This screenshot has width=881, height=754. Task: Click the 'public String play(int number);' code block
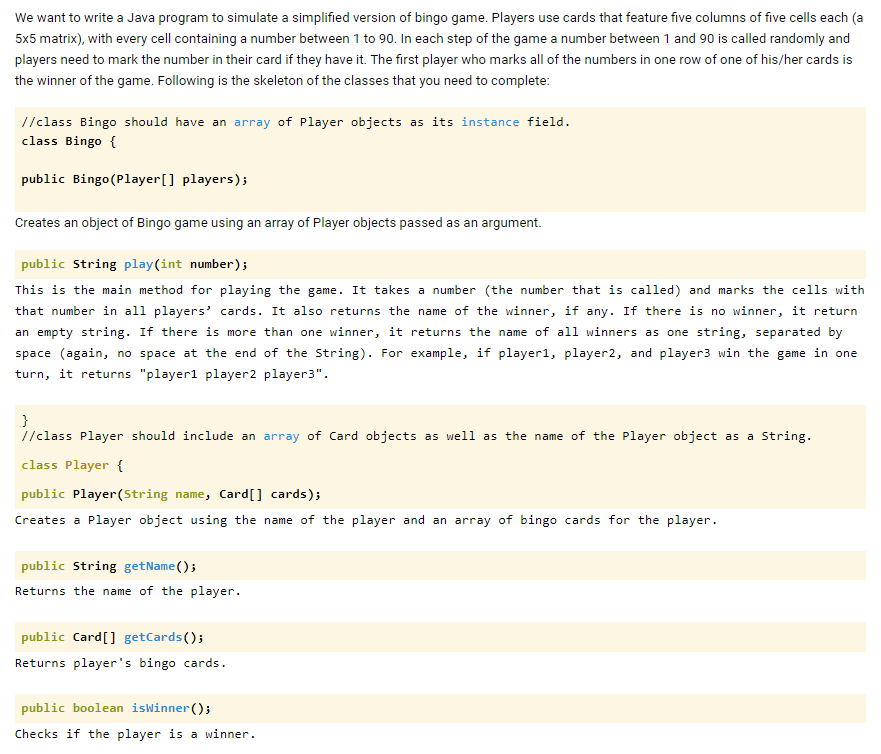(200, 263)
